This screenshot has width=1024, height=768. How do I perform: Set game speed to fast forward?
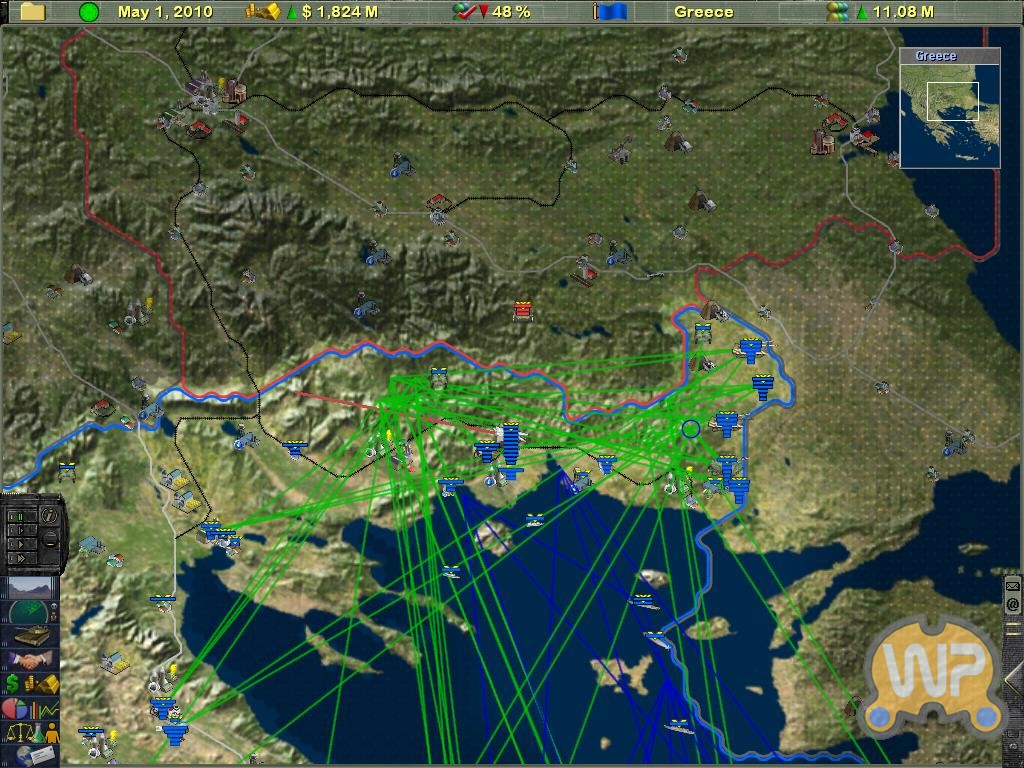pyautogui.click(x=17, y=558)
